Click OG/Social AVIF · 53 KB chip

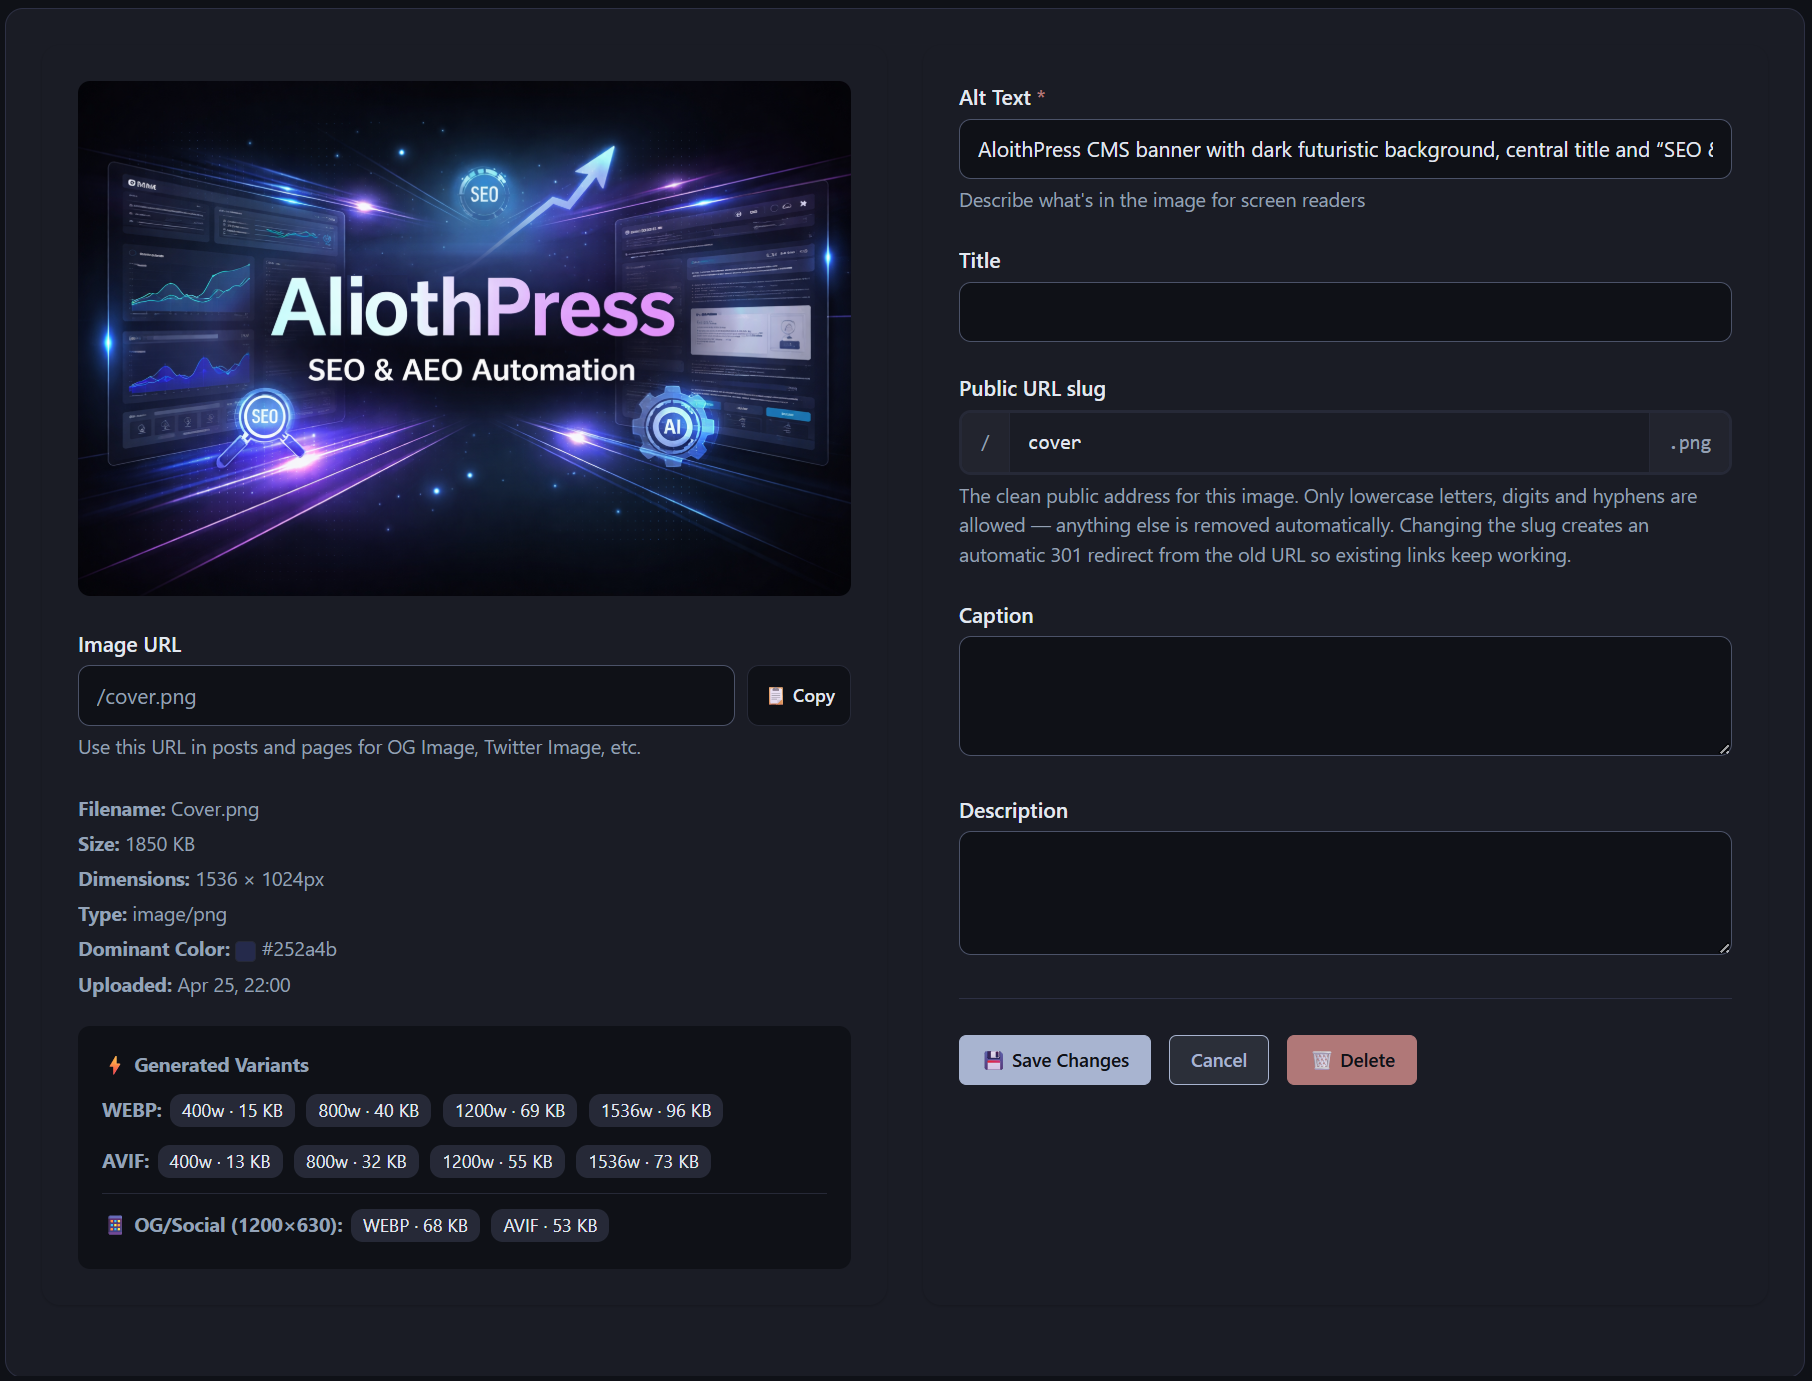[550, 1226]
